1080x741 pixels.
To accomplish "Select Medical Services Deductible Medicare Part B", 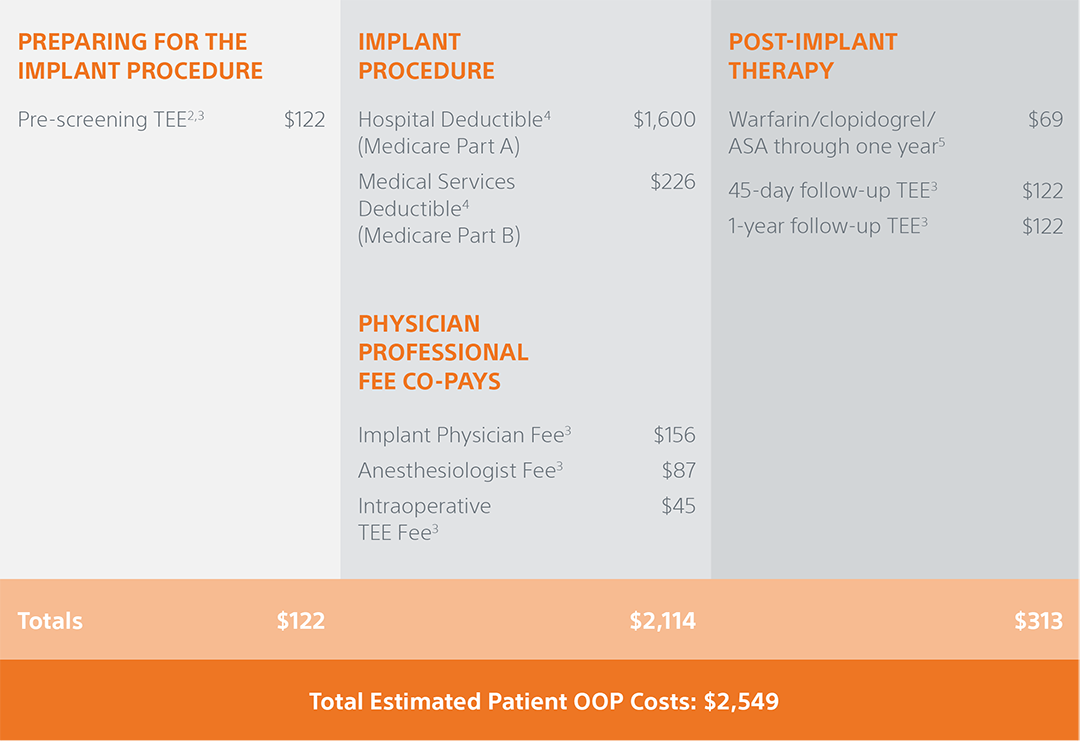I will click(x=439, y=208).
